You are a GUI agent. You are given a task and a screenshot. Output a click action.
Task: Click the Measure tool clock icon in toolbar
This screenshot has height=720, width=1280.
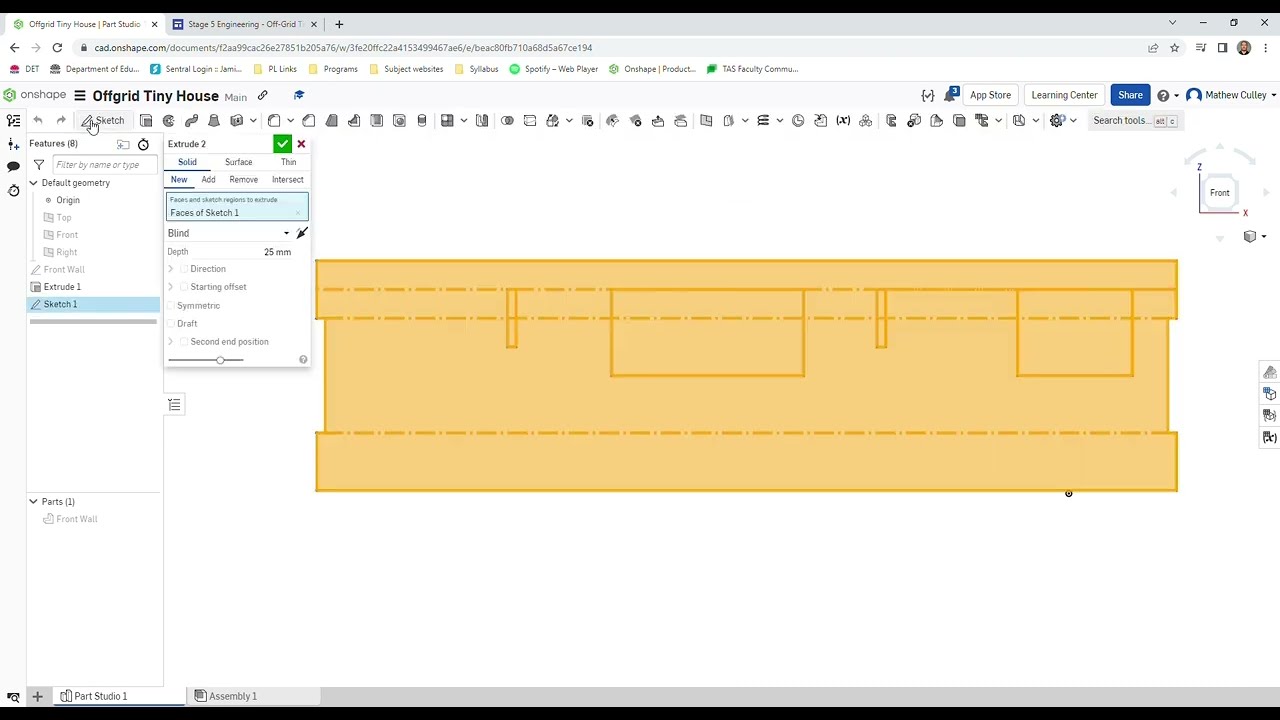[x=798, y=120]
